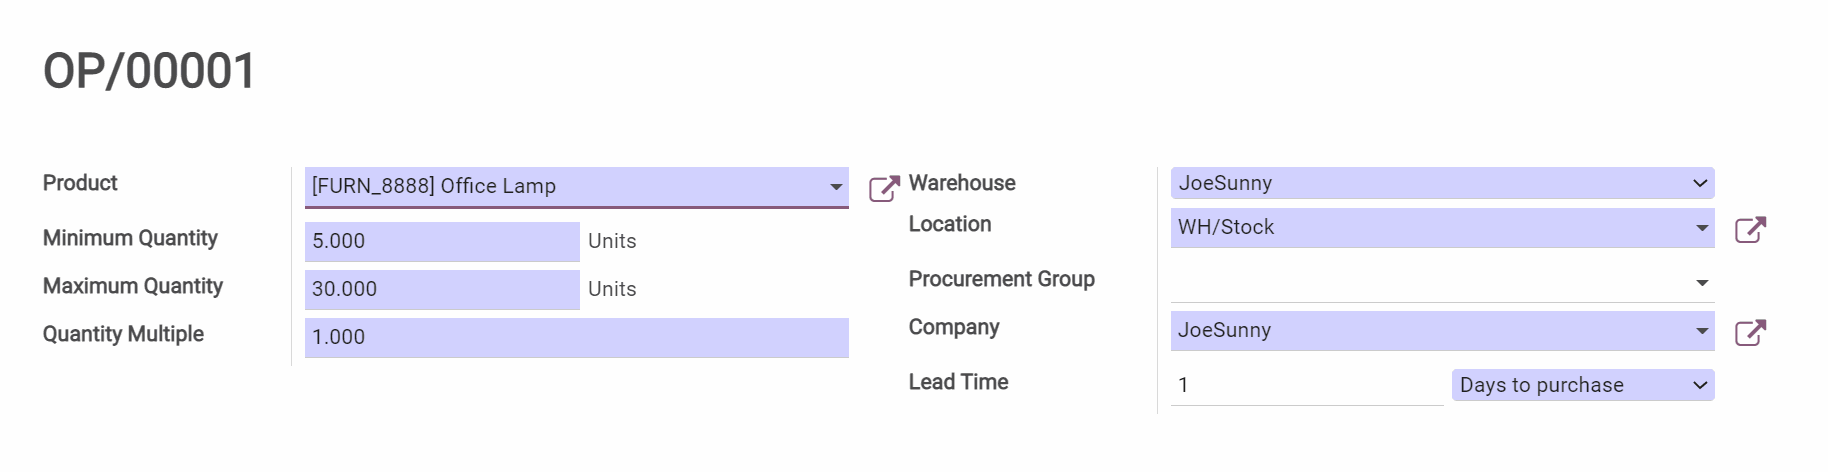Open the Days to purchase dropdown
The image size is (1828, 472).
1582,385
